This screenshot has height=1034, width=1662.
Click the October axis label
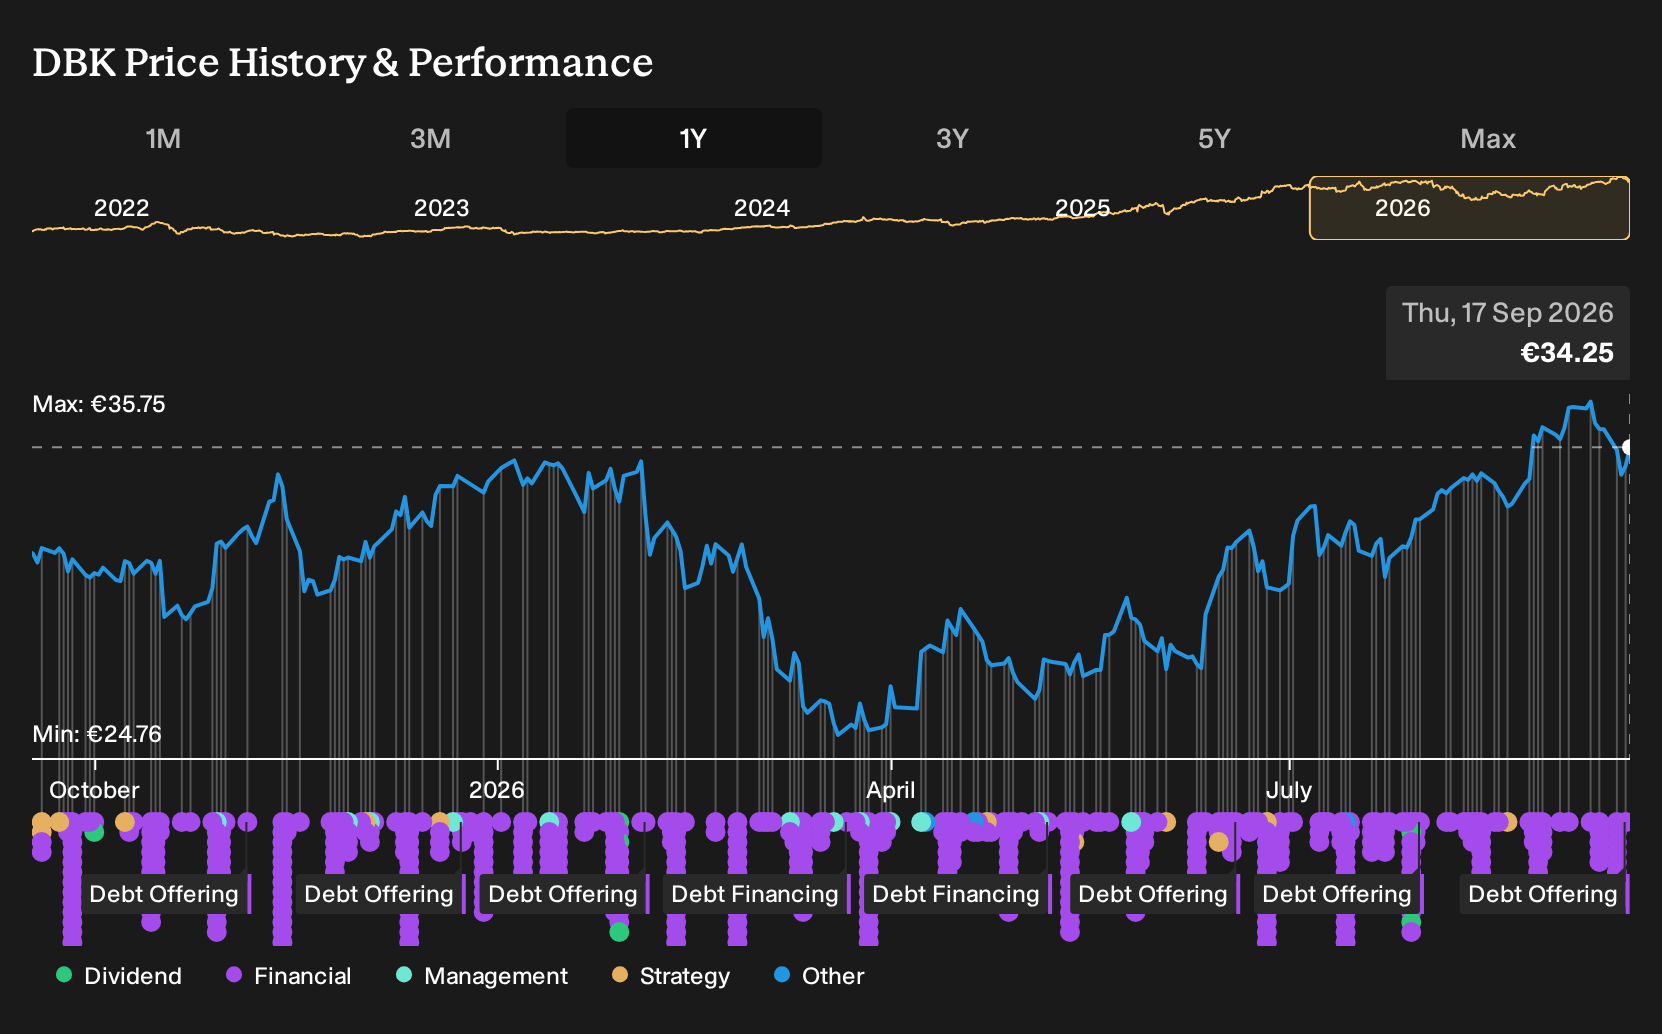[x=94, y=790]
